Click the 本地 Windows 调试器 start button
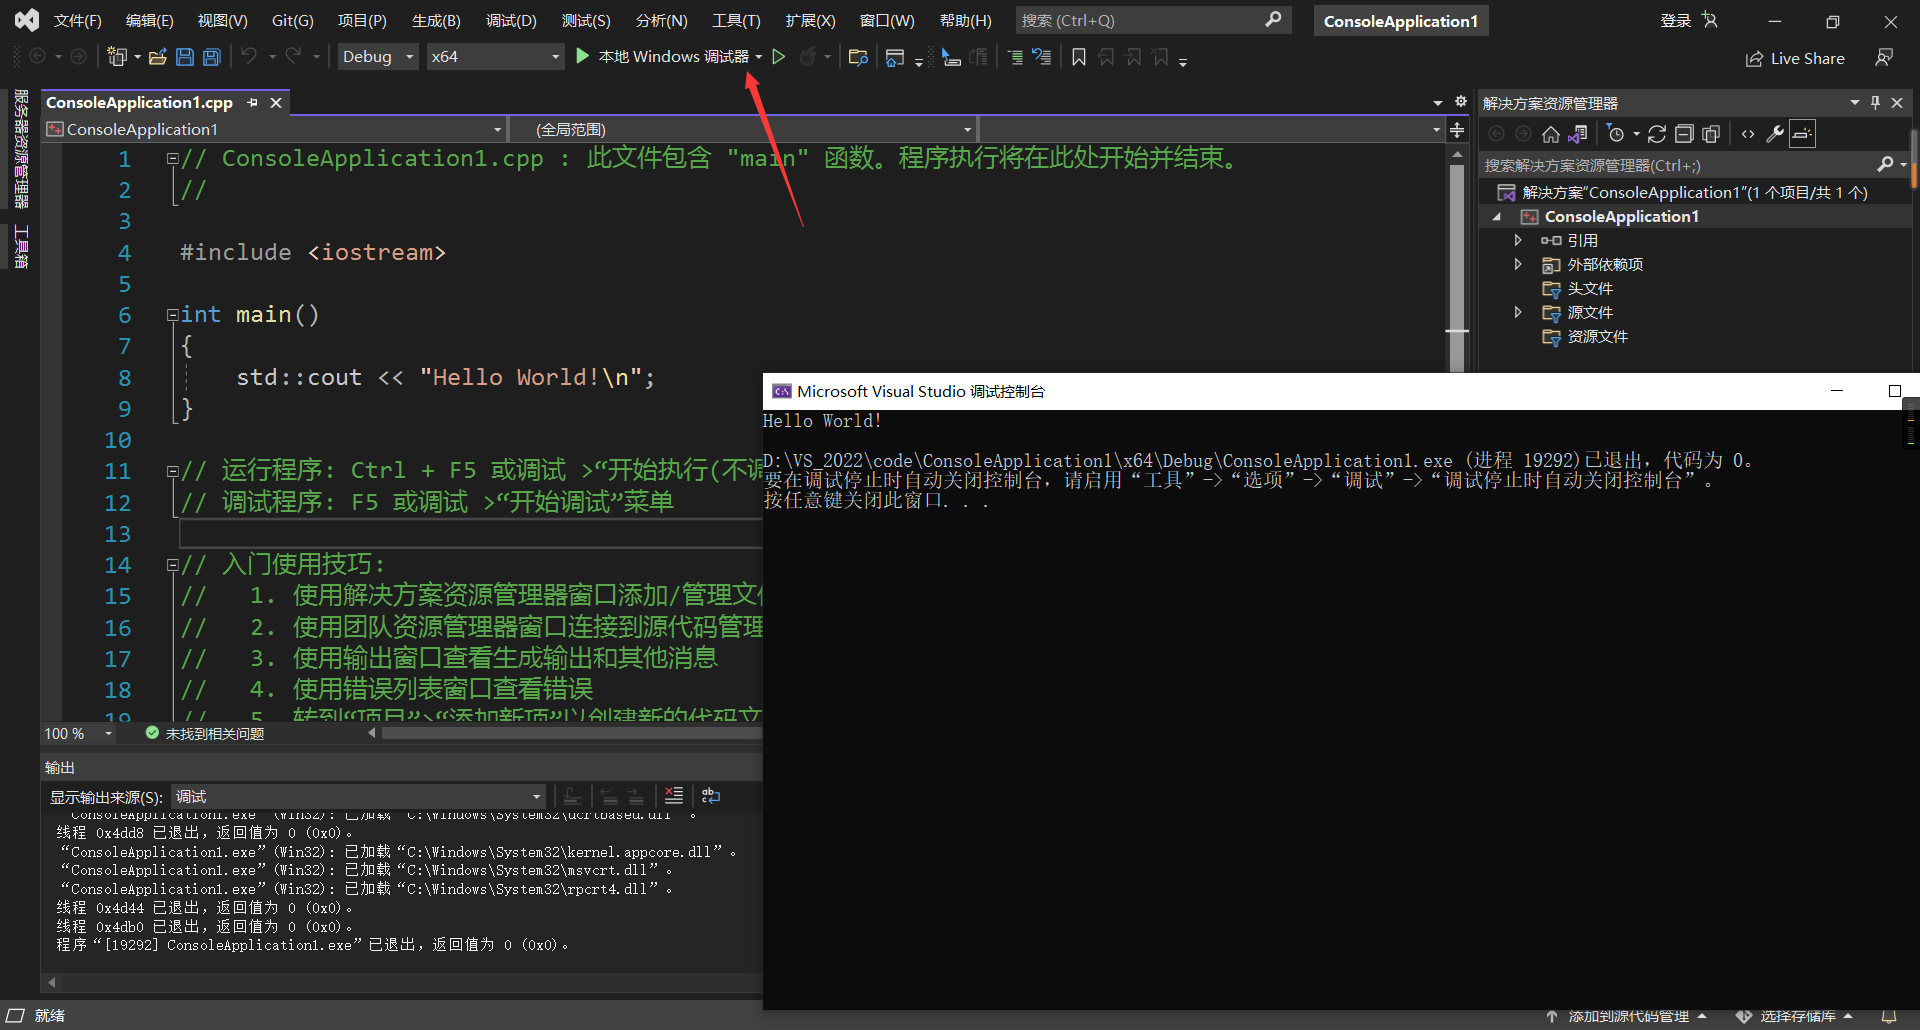Viewport: 1920px width, 1030px height. pos(663,57)
